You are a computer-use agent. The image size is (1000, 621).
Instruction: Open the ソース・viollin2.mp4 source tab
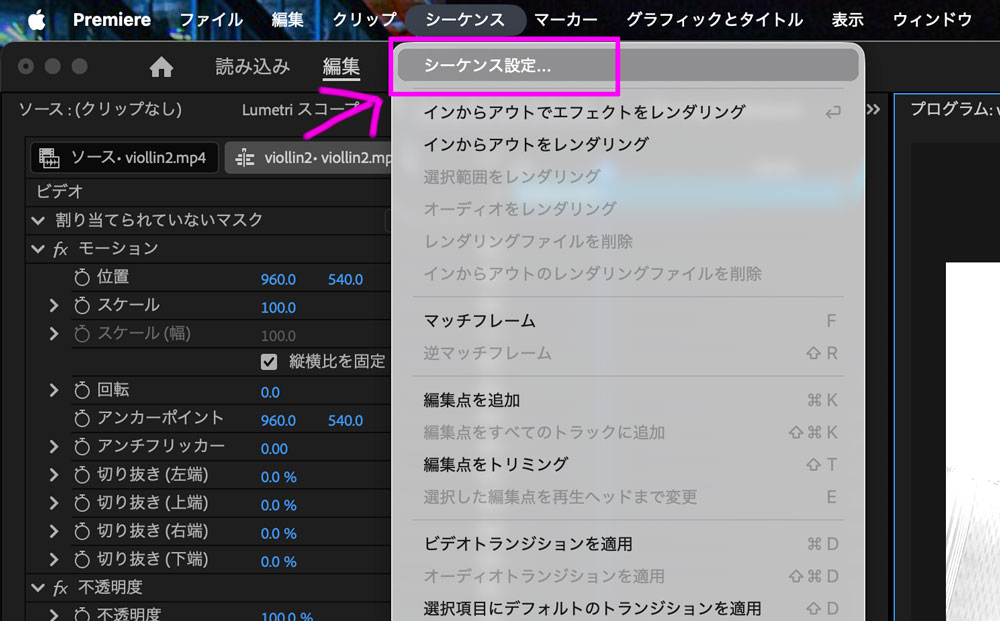(125, 158)
